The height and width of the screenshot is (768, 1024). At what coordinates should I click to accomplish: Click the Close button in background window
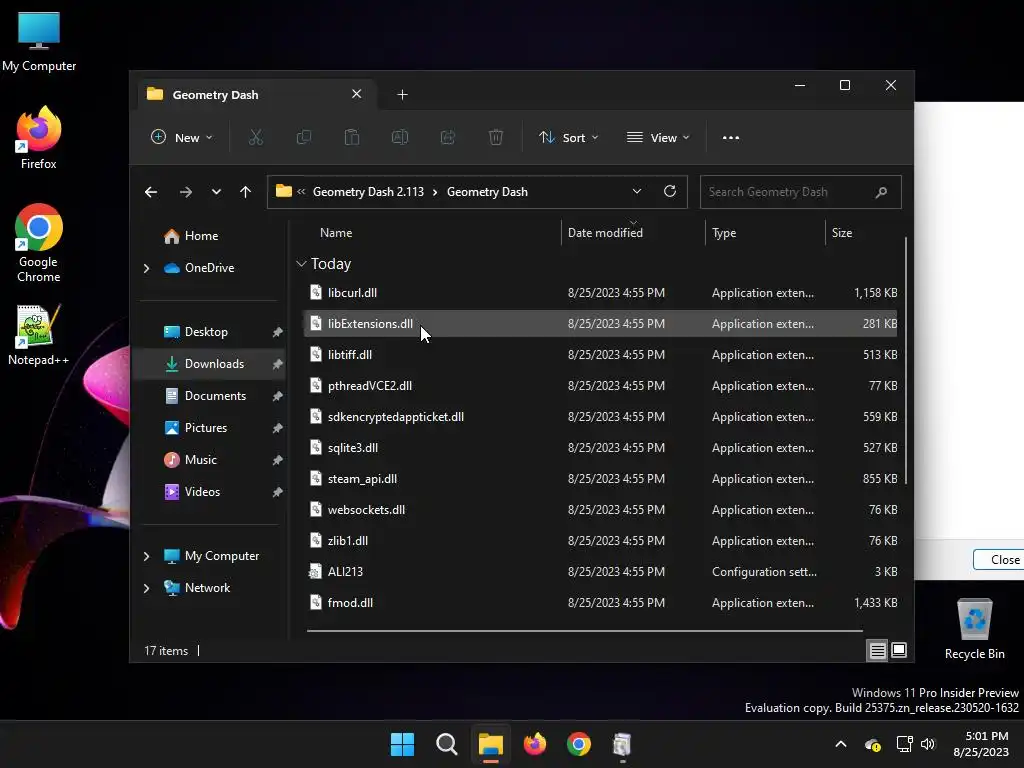(x=999, y=560)
